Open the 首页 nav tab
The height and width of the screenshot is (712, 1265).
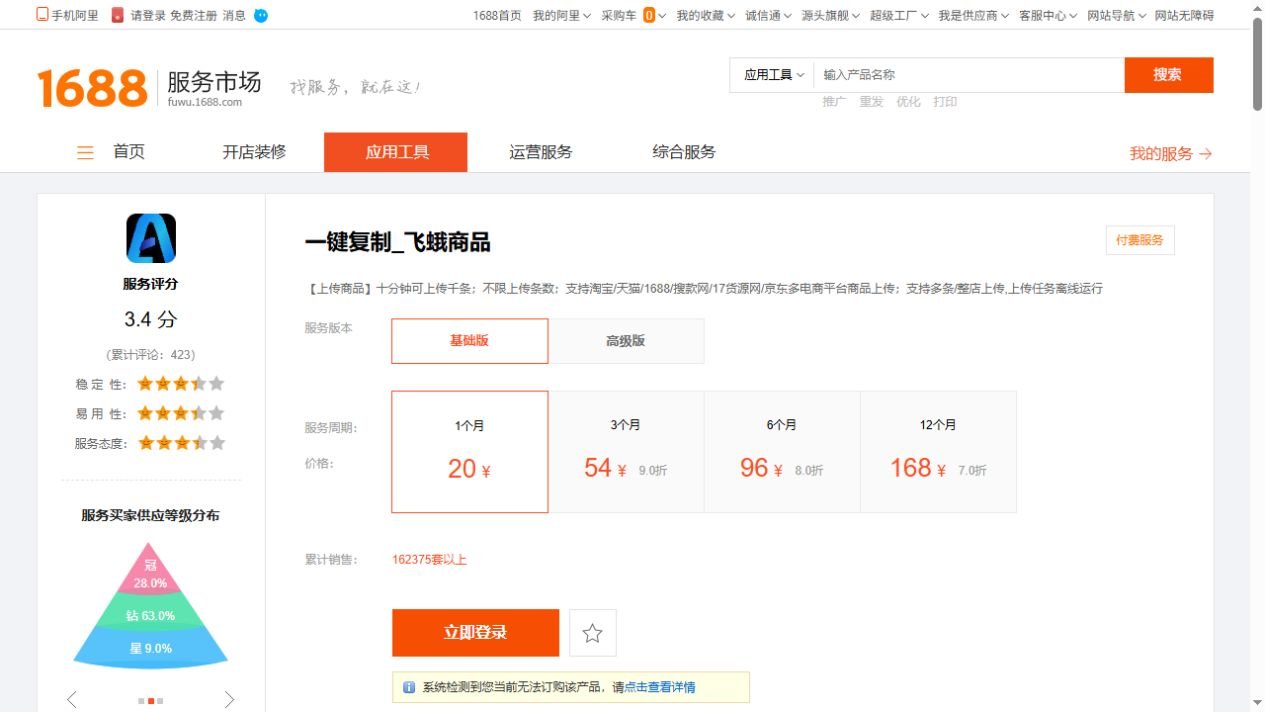[129, 152]
